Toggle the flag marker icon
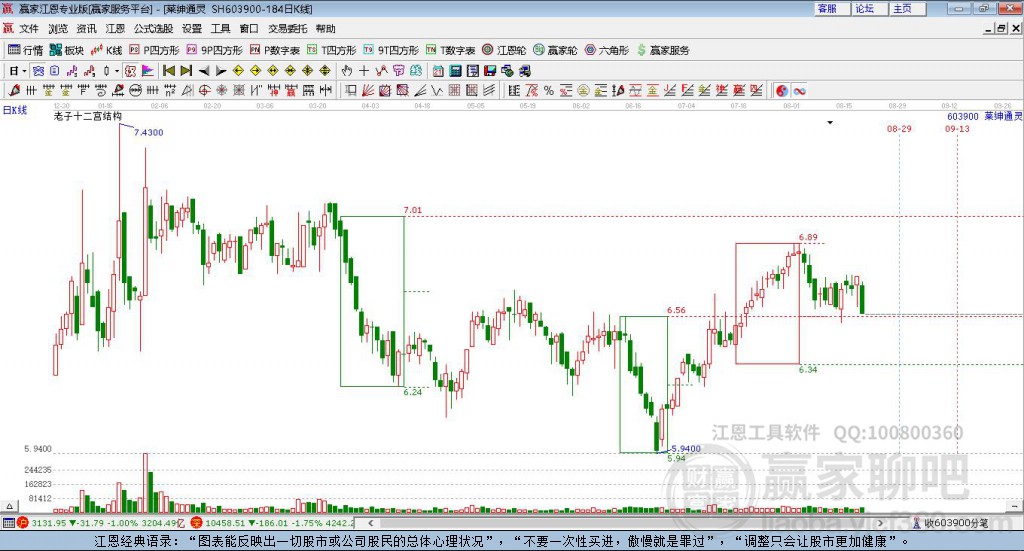The width and height of the screenshot is (1024, 551). (148, 71)
